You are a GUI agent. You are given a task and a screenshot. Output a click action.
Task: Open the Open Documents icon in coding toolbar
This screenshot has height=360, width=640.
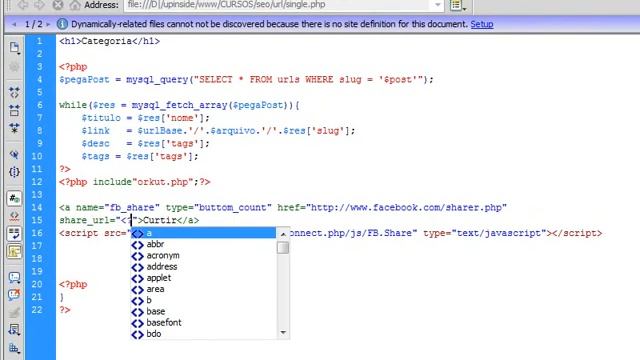pos(15,48)
